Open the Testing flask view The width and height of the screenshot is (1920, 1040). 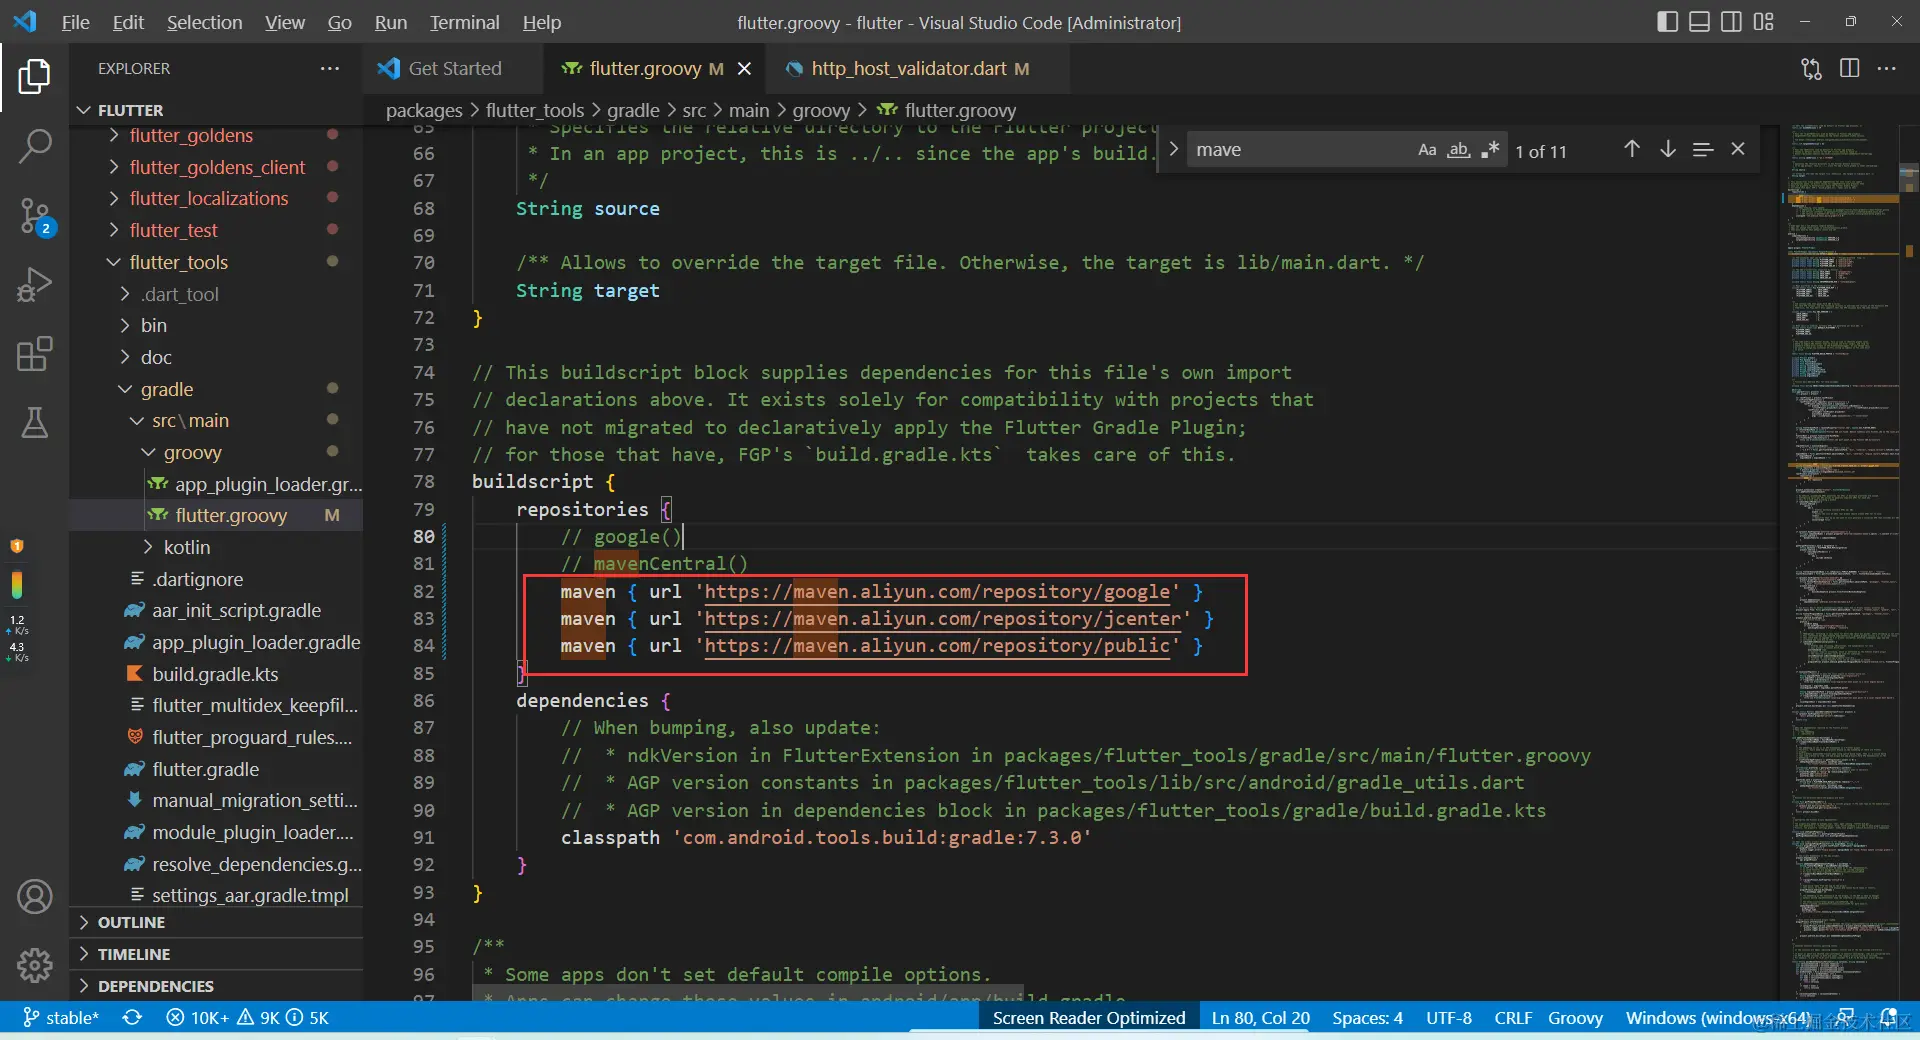[34, 423]
